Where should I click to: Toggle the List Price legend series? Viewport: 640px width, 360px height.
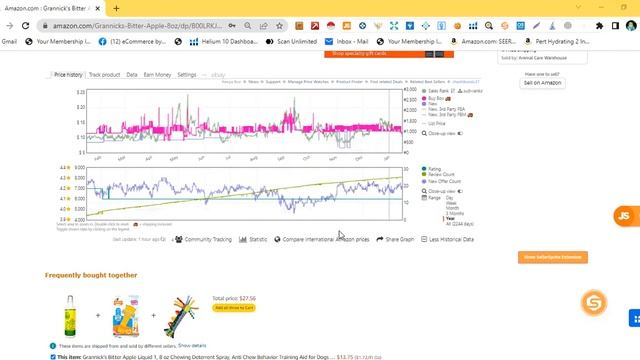(433, 123)
